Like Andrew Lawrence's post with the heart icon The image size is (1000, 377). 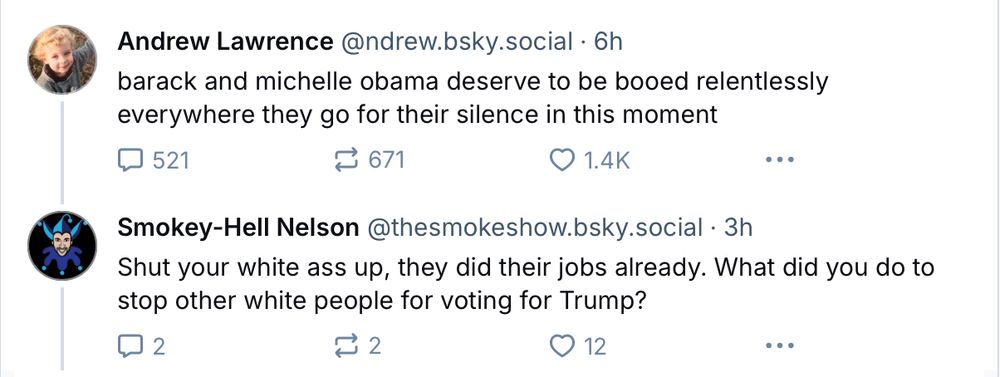pyautogui.click(x=562, y=160)
